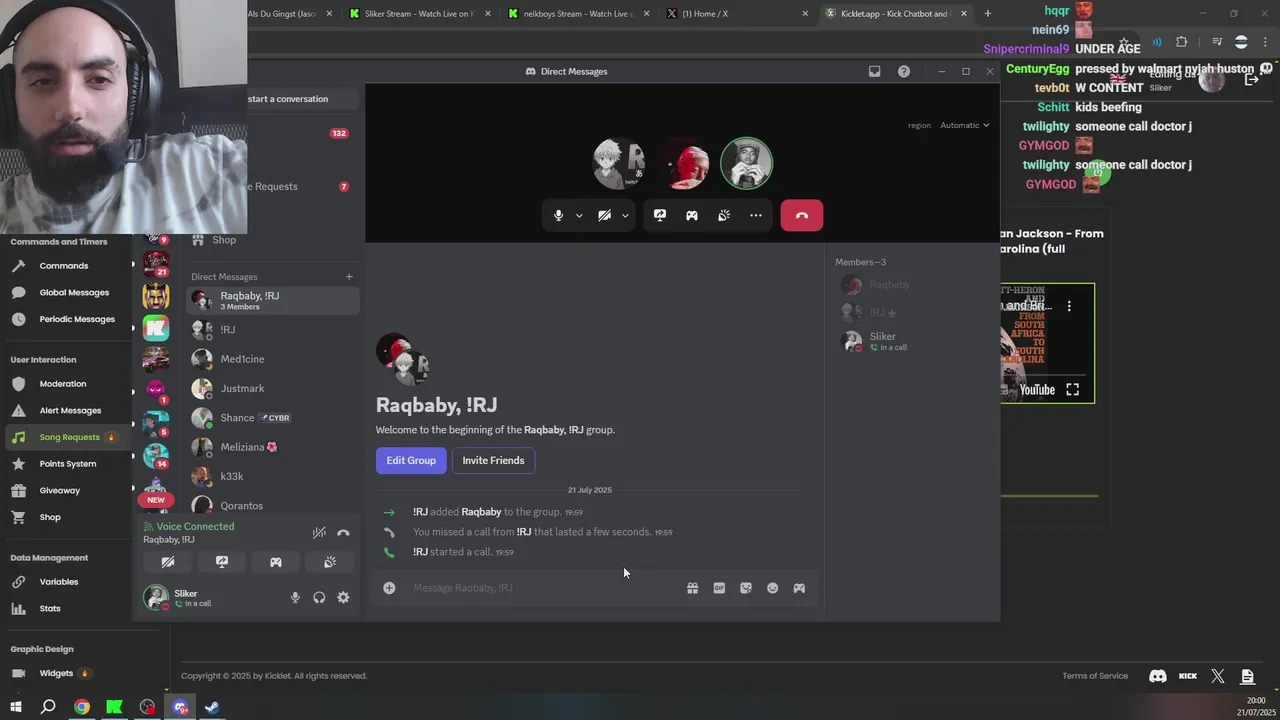The height and width of the screenshot is (720, 1280).
Task: Click Discord logo in Kicklet footer
Action: click(x=1158, y=676)
